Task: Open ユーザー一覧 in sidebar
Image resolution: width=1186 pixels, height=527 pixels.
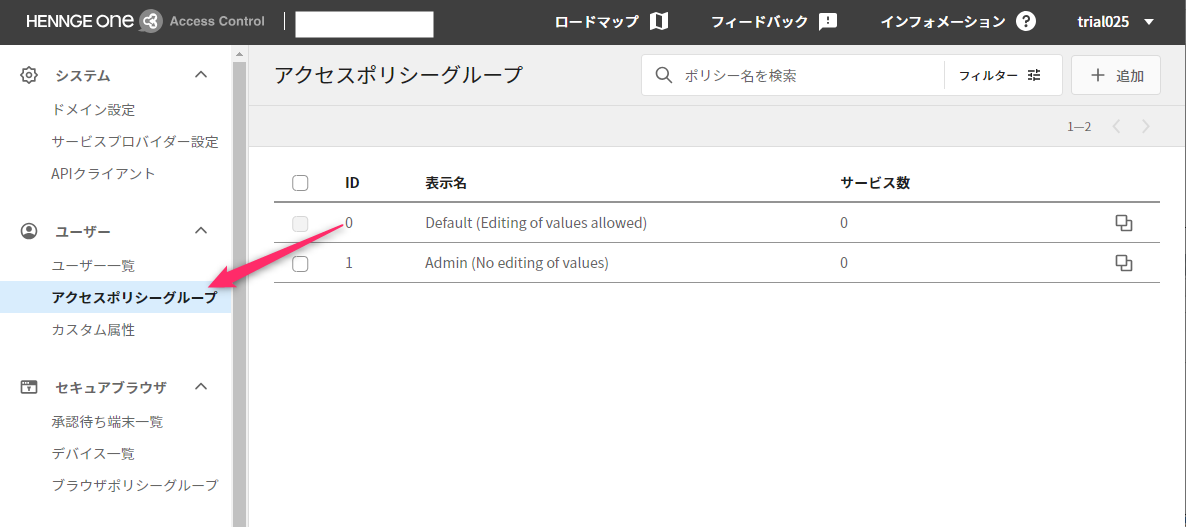Action: (x=93, y=265)
